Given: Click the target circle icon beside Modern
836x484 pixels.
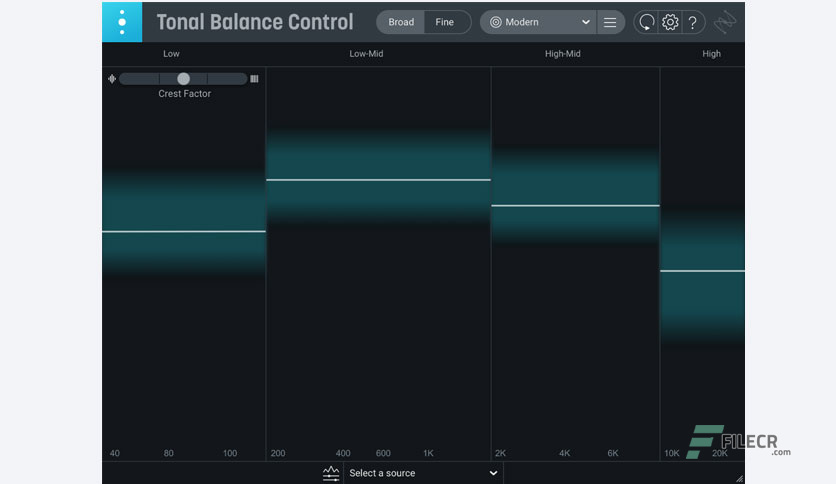Looking at the screenshot, I should 496,22.
